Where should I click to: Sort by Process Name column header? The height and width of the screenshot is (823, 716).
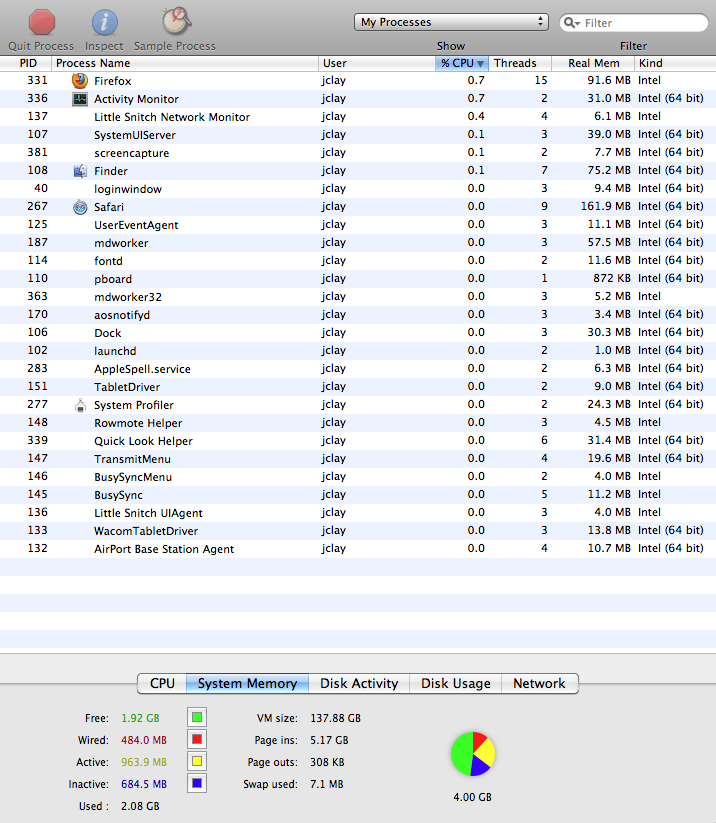(x=185, y=64)
